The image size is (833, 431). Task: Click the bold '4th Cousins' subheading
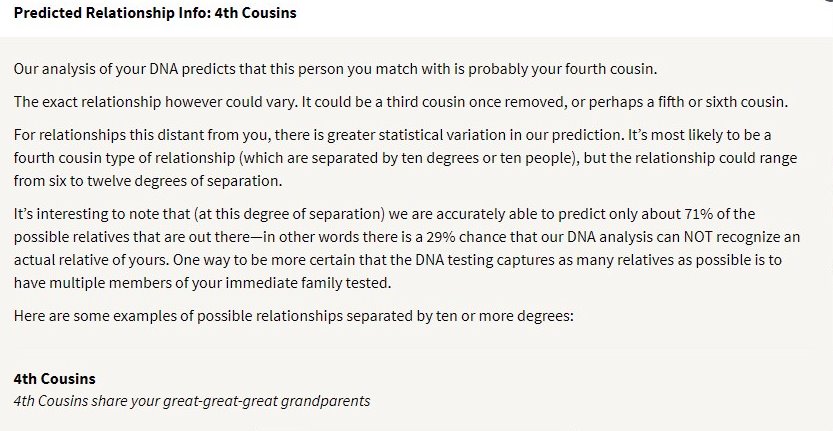[x=55, y=379]
